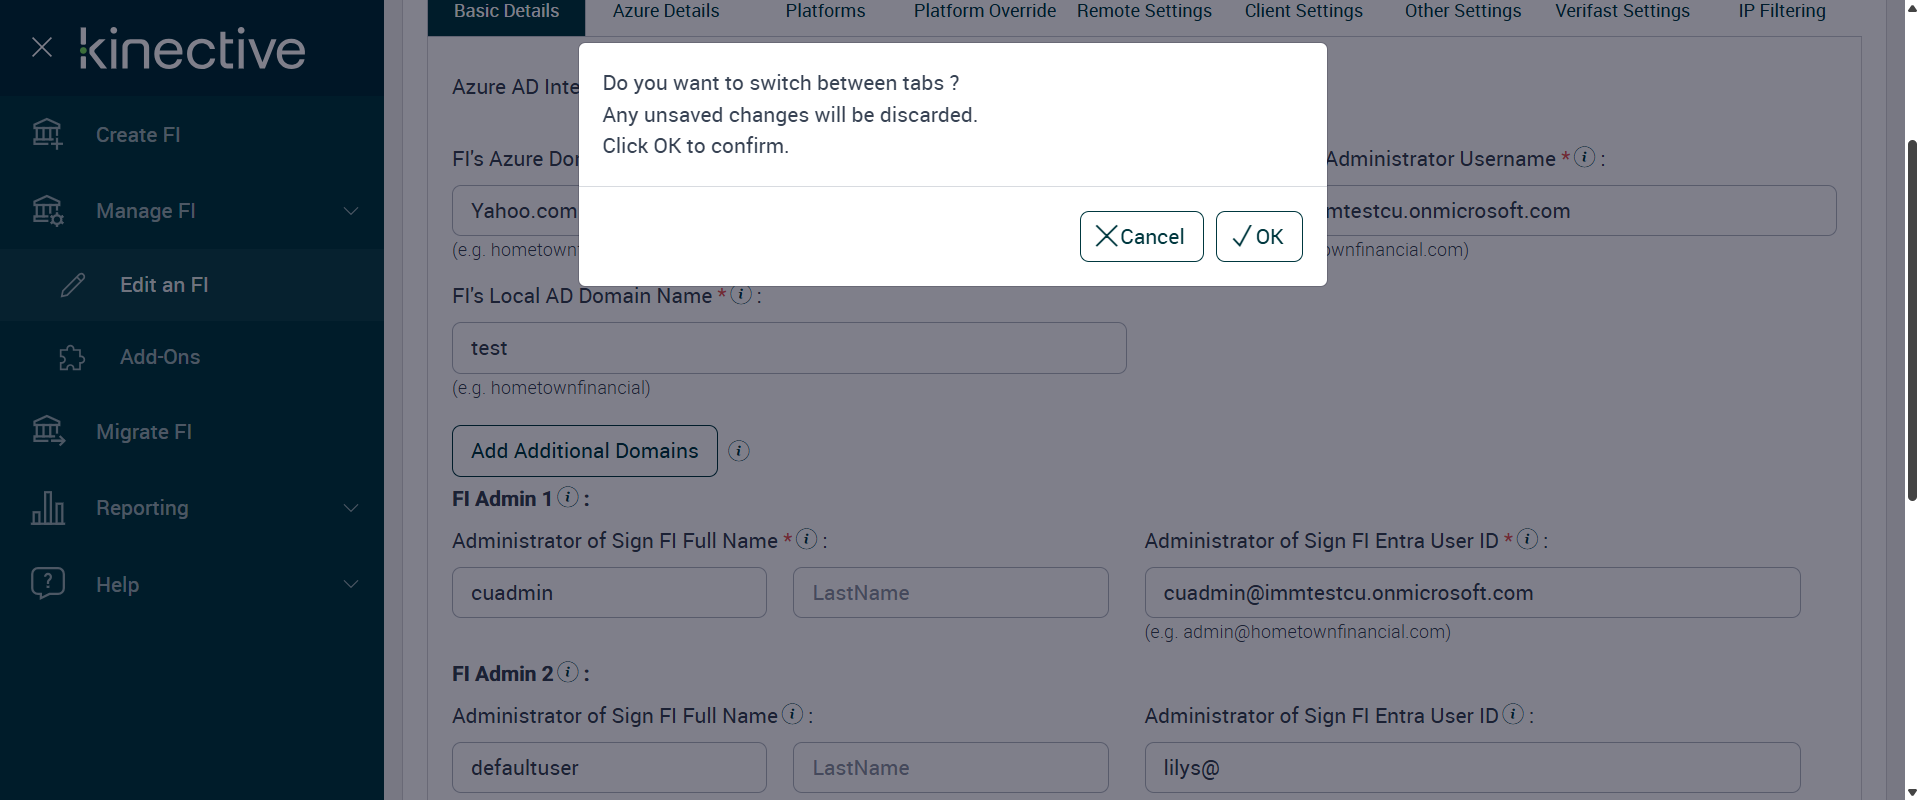1920x800 pixels.
Task: Click the page vertical scrollbar
Action: [1912, 320]
